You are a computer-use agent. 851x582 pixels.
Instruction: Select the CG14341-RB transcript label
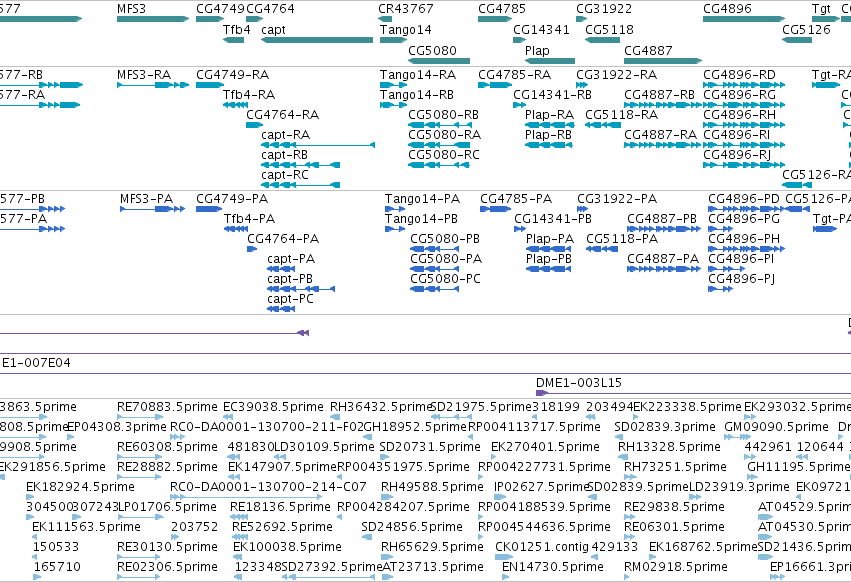click(x=552, y=94)
